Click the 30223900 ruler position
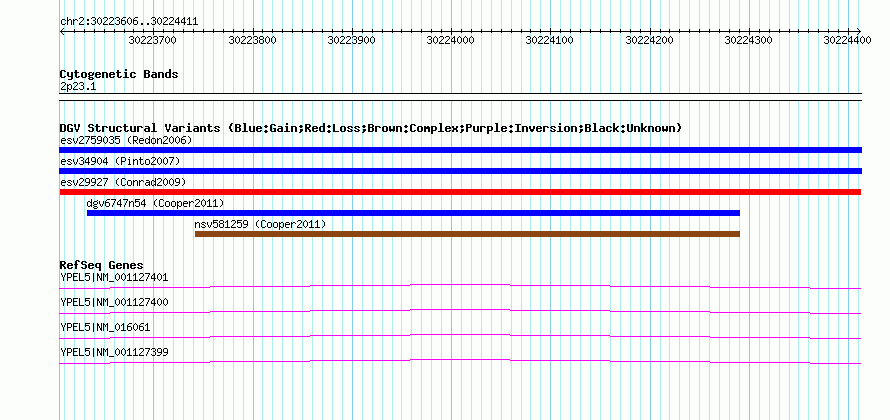 coord(351,40)
